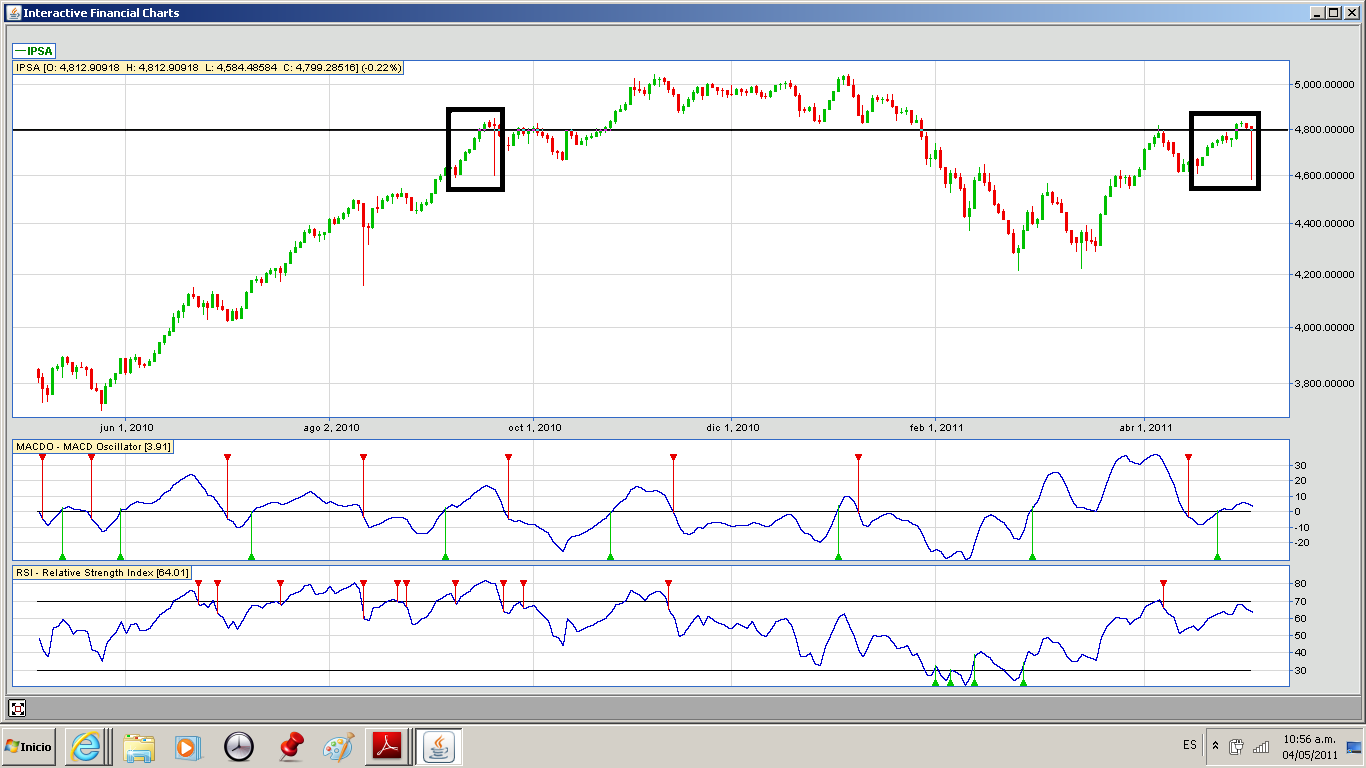1366x768 pixels.
Task: Click the 4,000.00000 price axis label
Action: [1325, 328]
